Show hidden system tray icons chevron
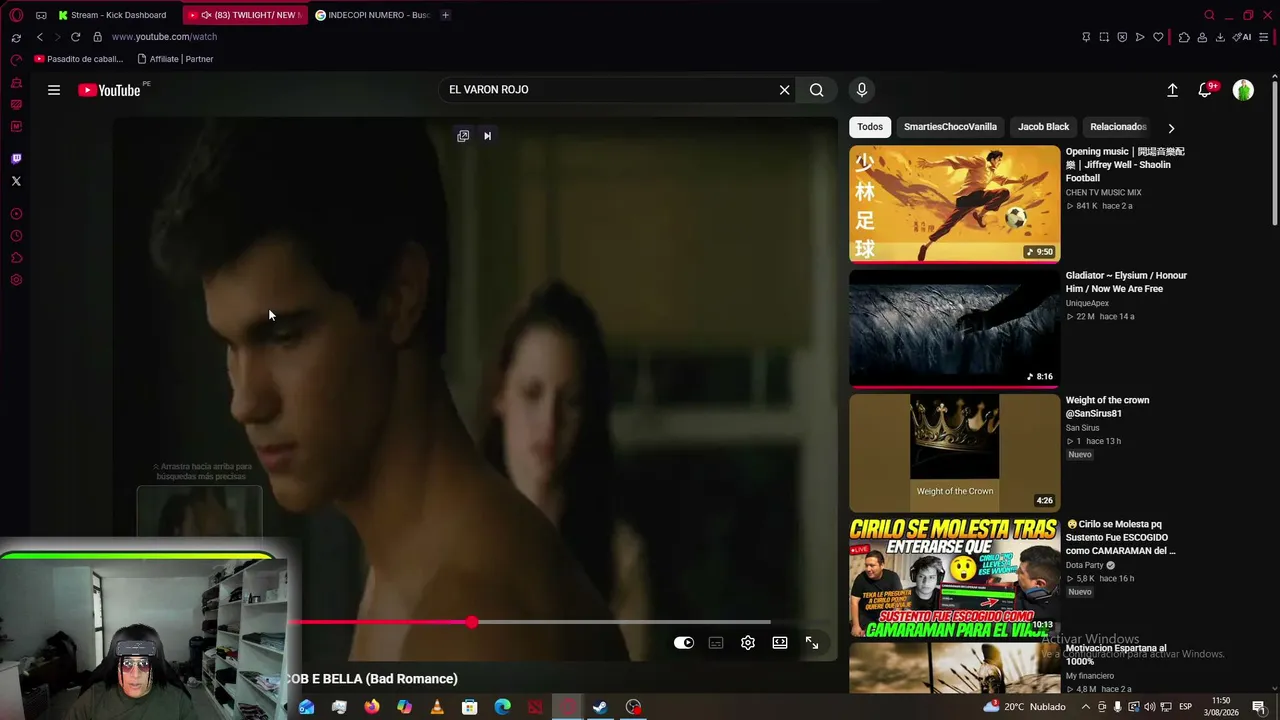 pos(1085,707)
